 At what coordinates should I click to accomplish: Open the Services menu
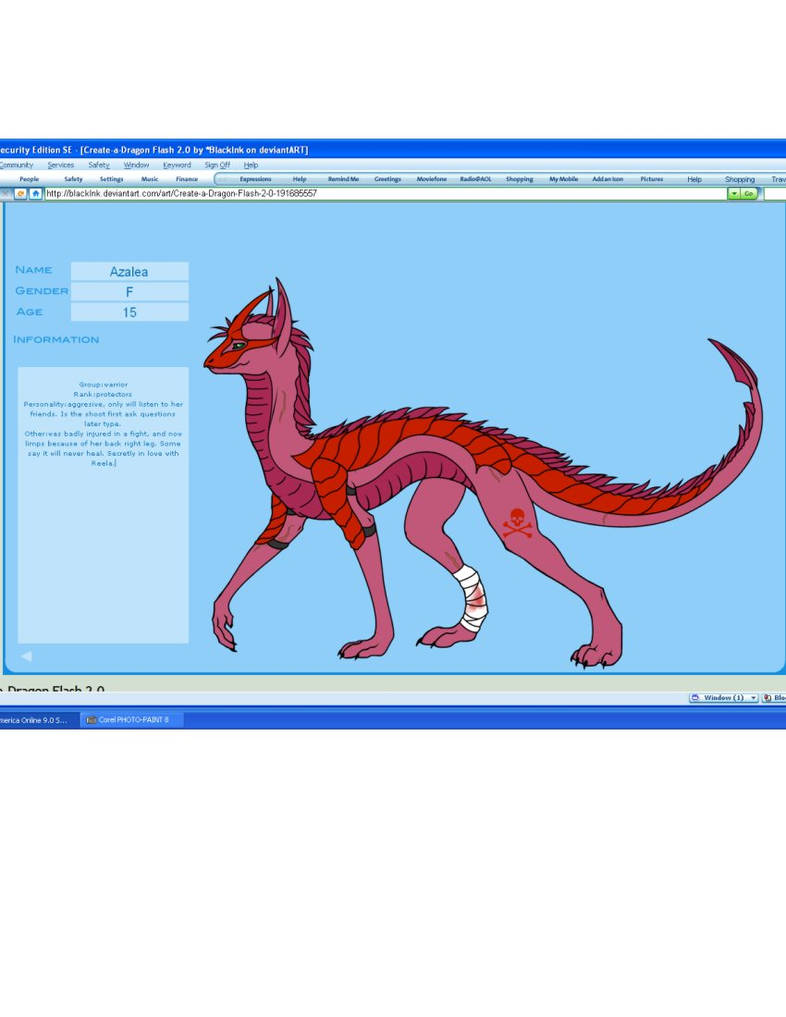click(x=61, y=165)
